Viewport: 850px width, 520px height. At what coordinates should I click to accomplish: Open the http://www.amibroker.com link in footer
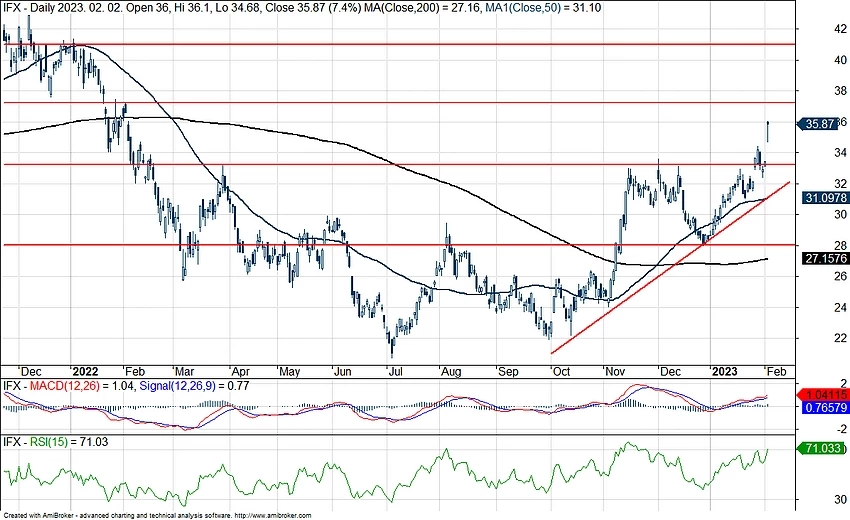click(273, 516)
